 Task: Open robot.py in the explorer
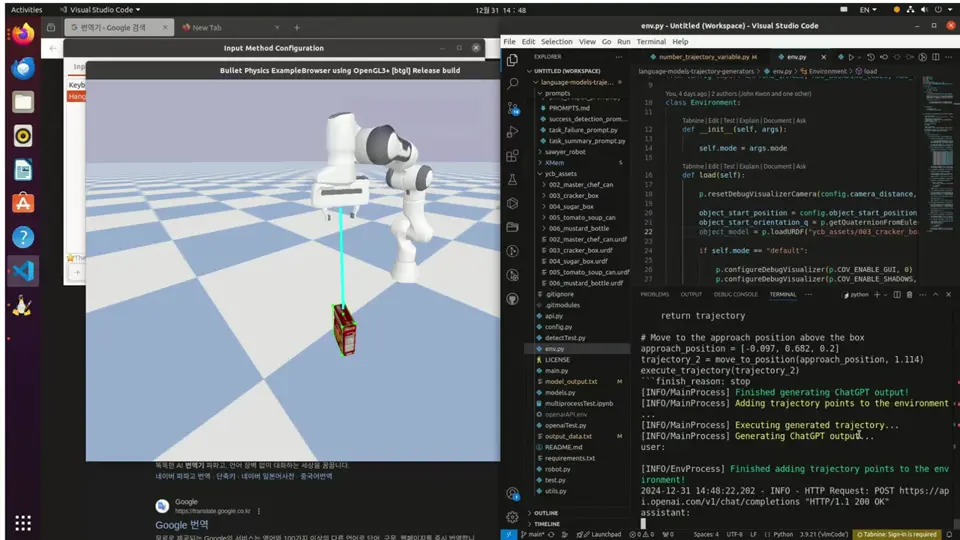click(x=557, y=469)
